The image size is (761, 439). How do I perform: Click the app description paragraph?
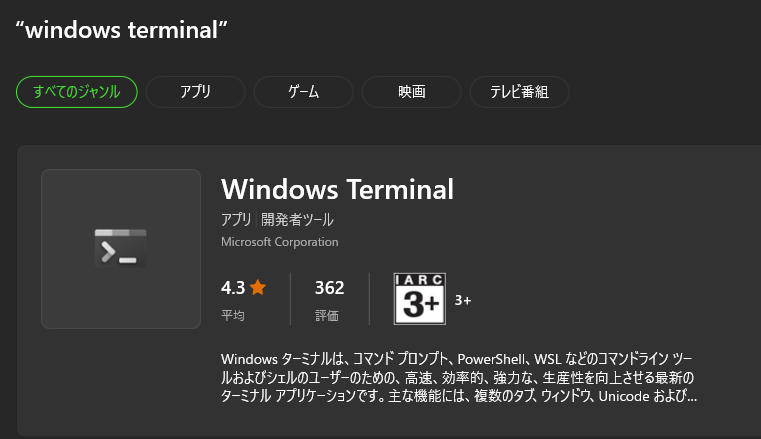point(459,377)
